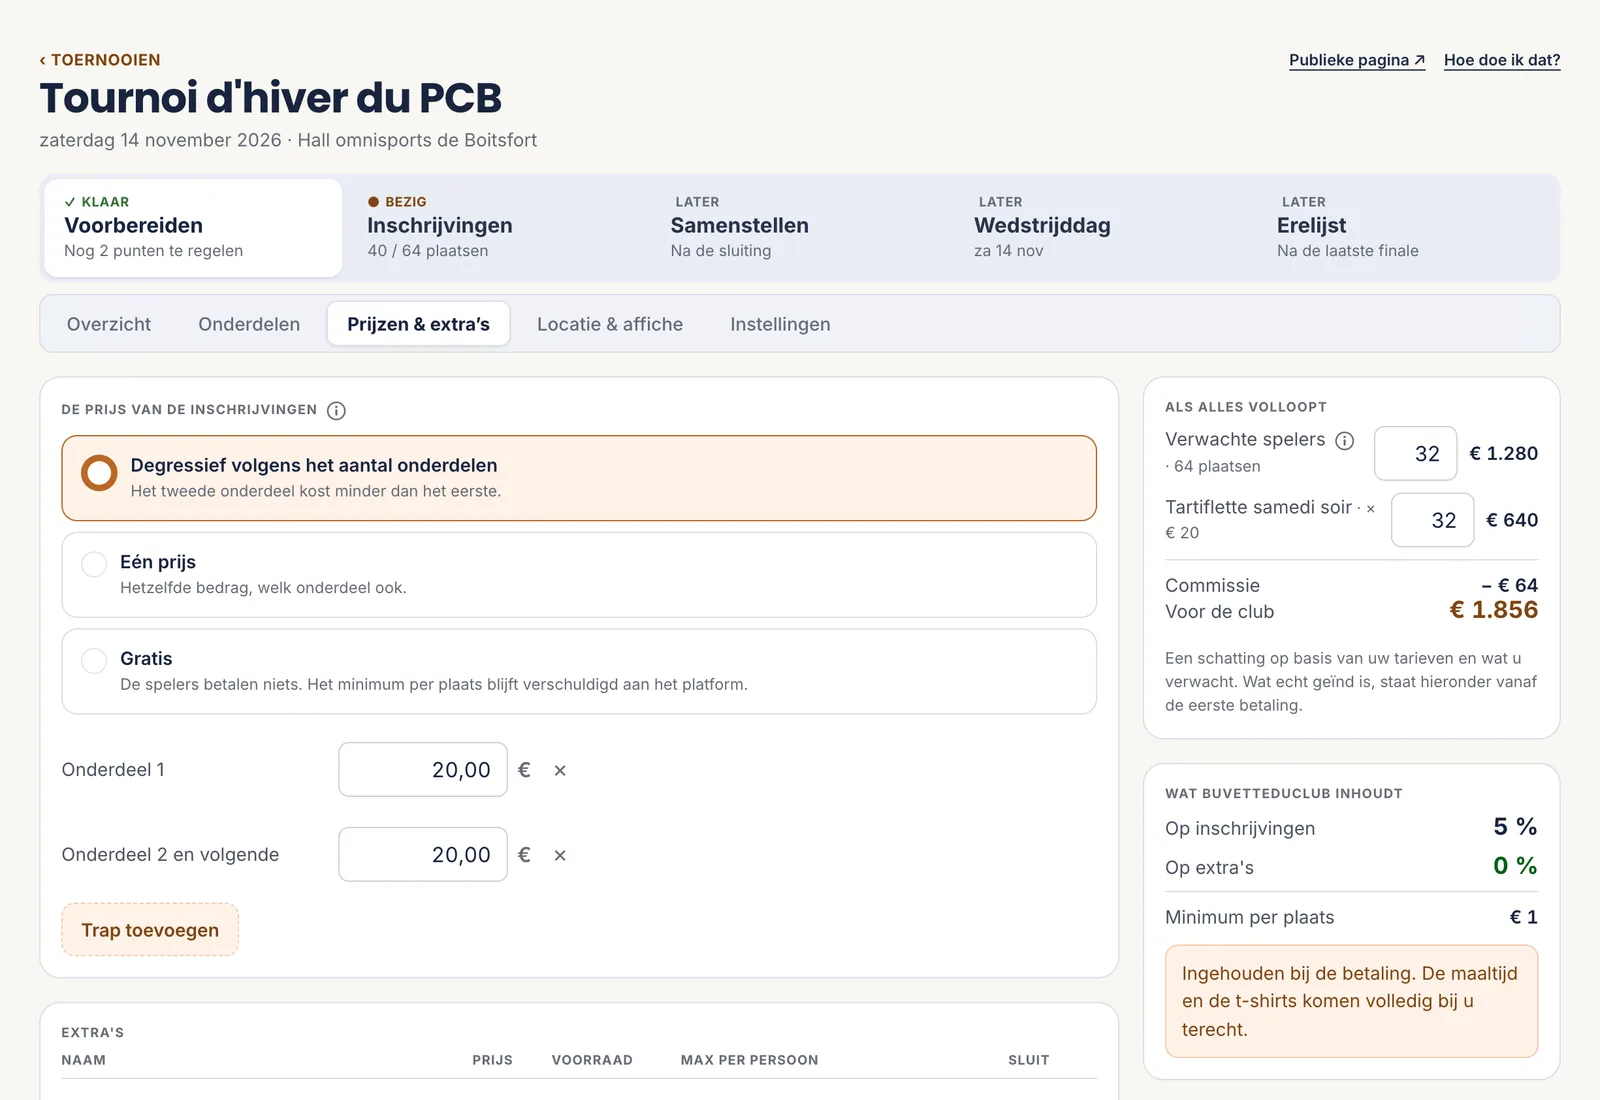Viewport: 1600px width, 1100px height.
Task: Edit the 'Onderdeel 2 en volgende' price field
Action: click(423, 855)
